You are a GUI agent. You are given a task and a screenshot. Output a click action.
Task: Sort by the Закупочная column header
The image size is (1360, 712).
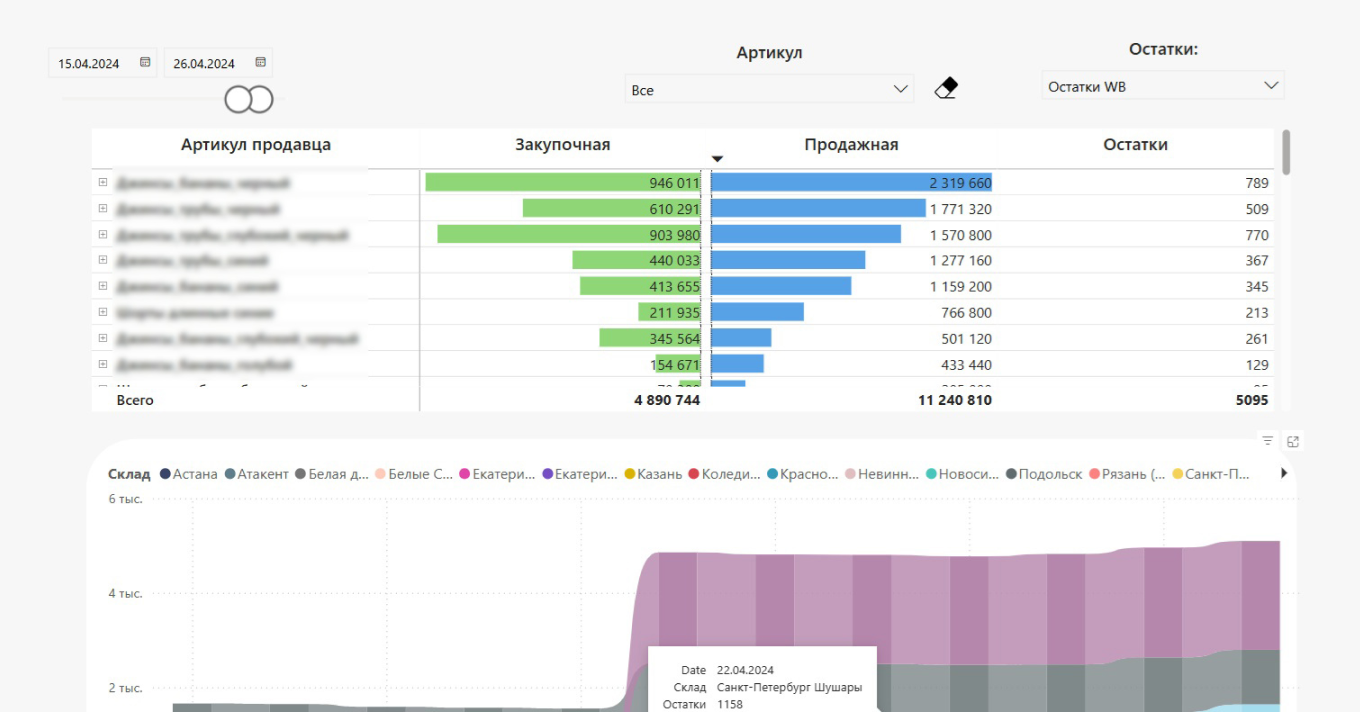pyautogui.click(x=562, y=145)
